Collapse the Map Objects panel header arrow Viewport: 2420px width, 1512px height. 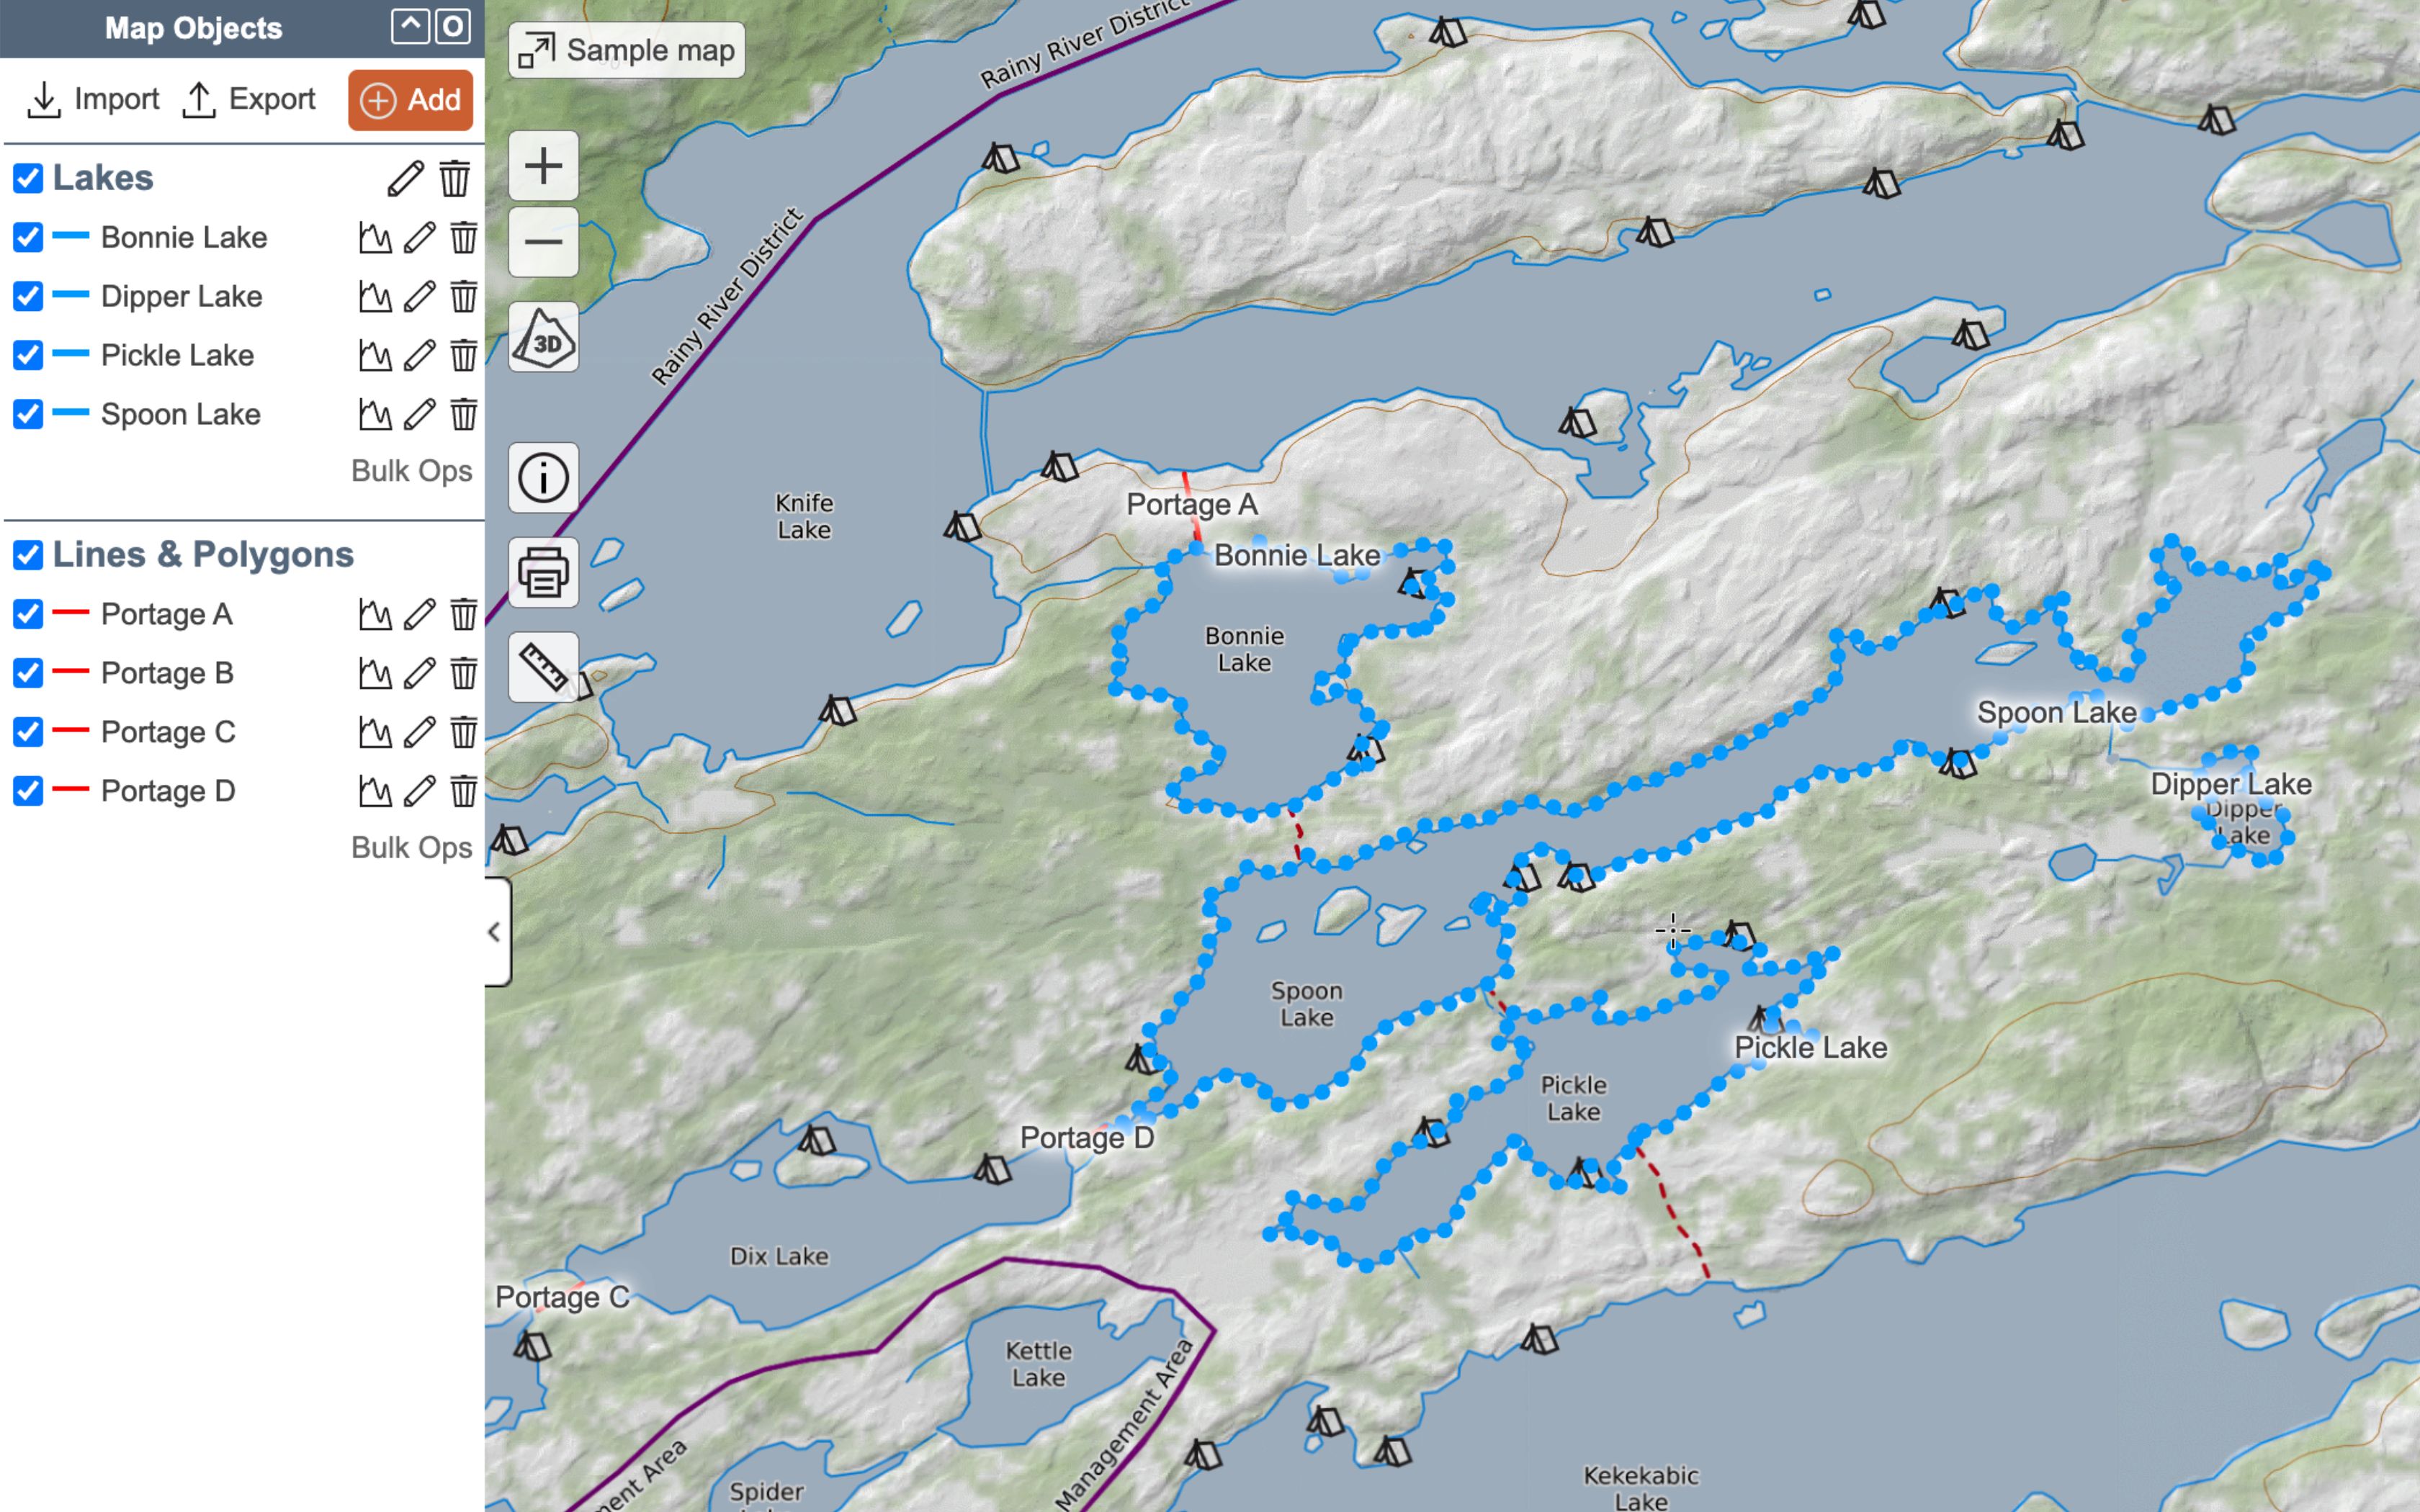410,27
